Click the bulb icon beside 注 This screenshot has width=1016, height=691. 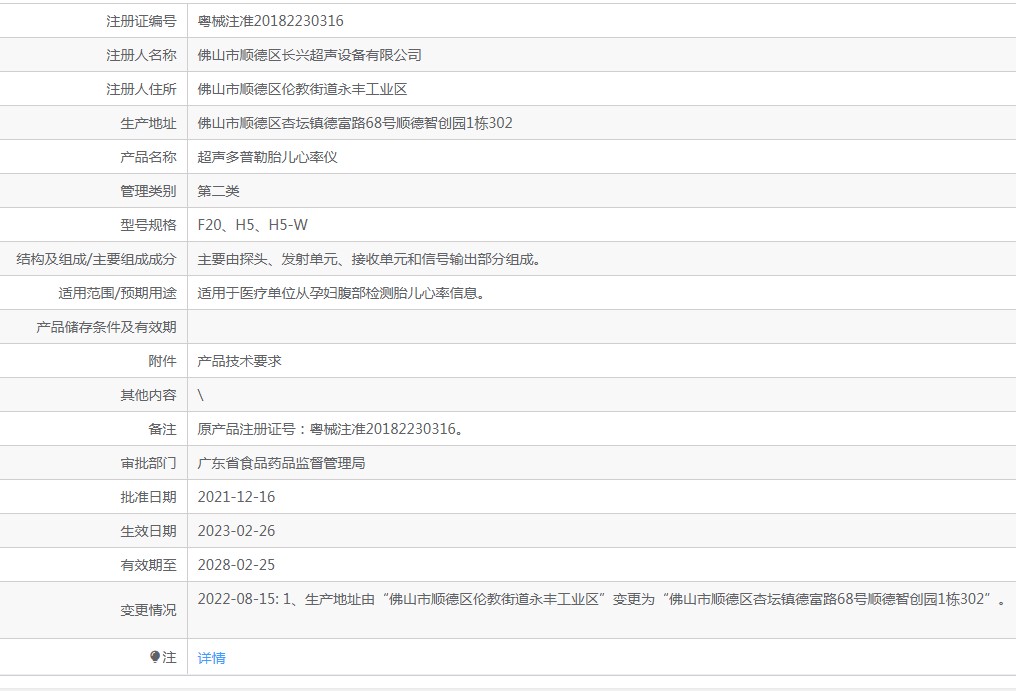[154, 657]
